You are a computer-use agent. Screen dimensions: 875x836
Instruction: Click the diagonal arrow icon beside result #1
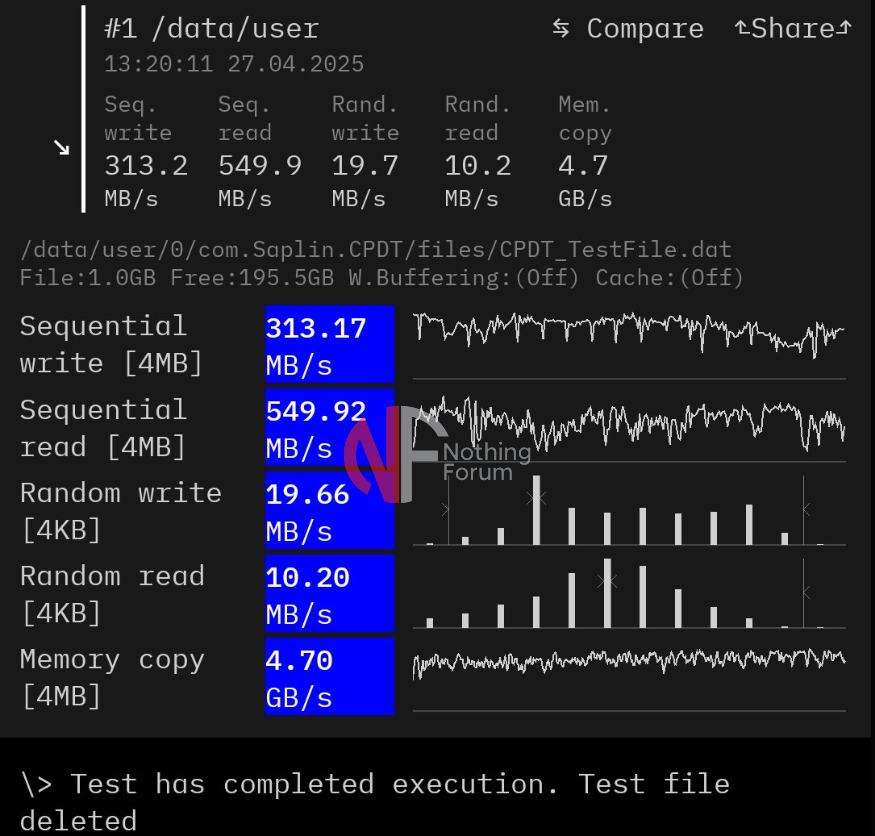click(x=62, y=148)
